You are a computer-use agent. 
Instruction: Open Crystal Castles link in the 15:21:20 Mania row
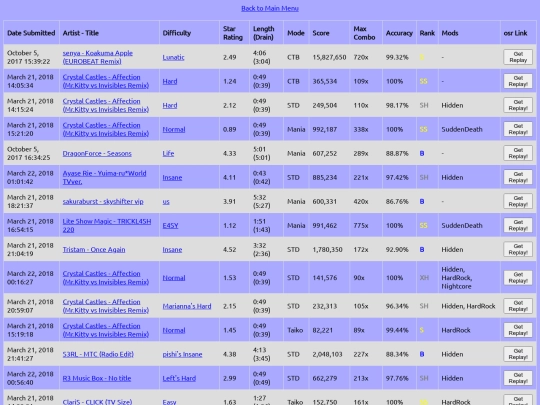(x=106, y=129)
